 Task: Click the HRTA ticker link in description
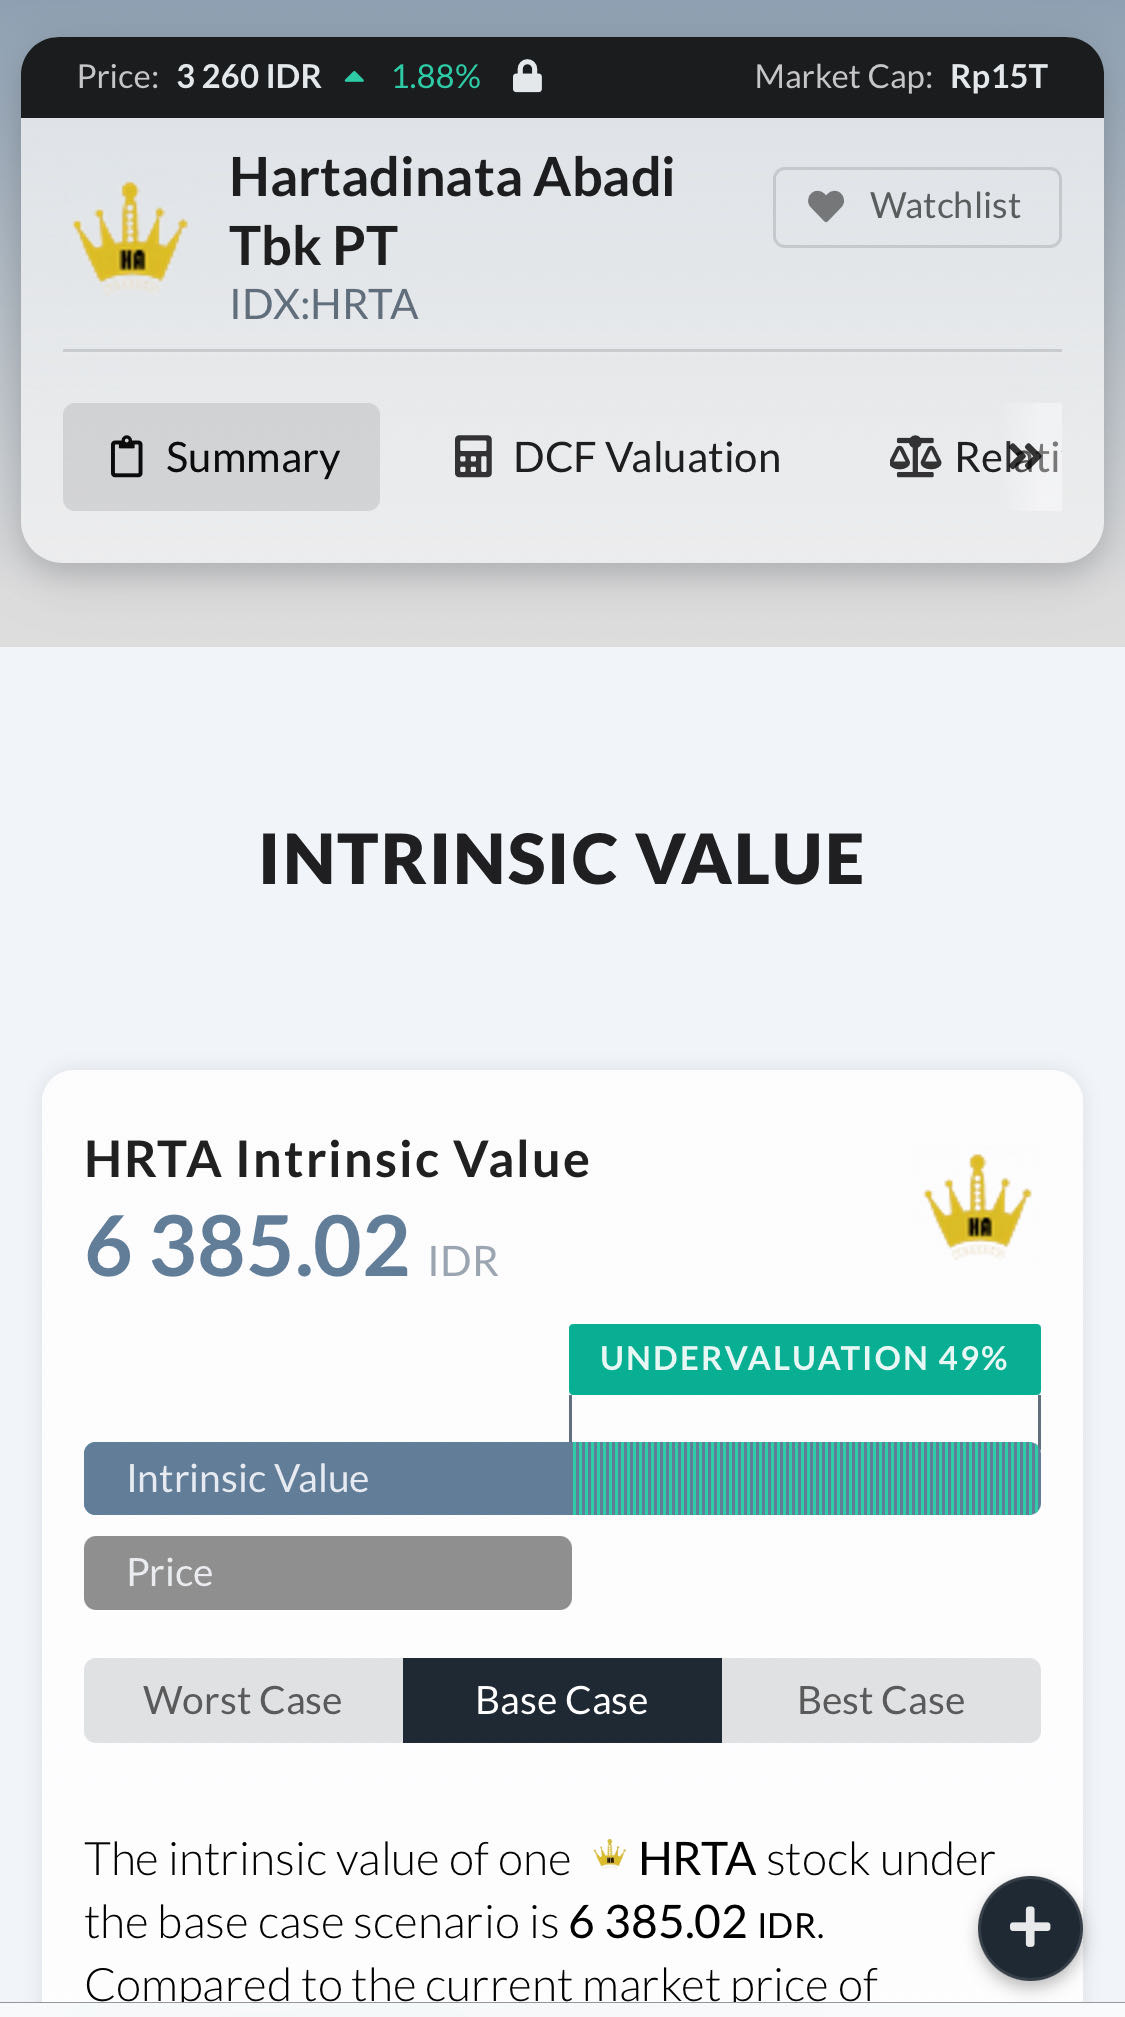[697, 1859]
